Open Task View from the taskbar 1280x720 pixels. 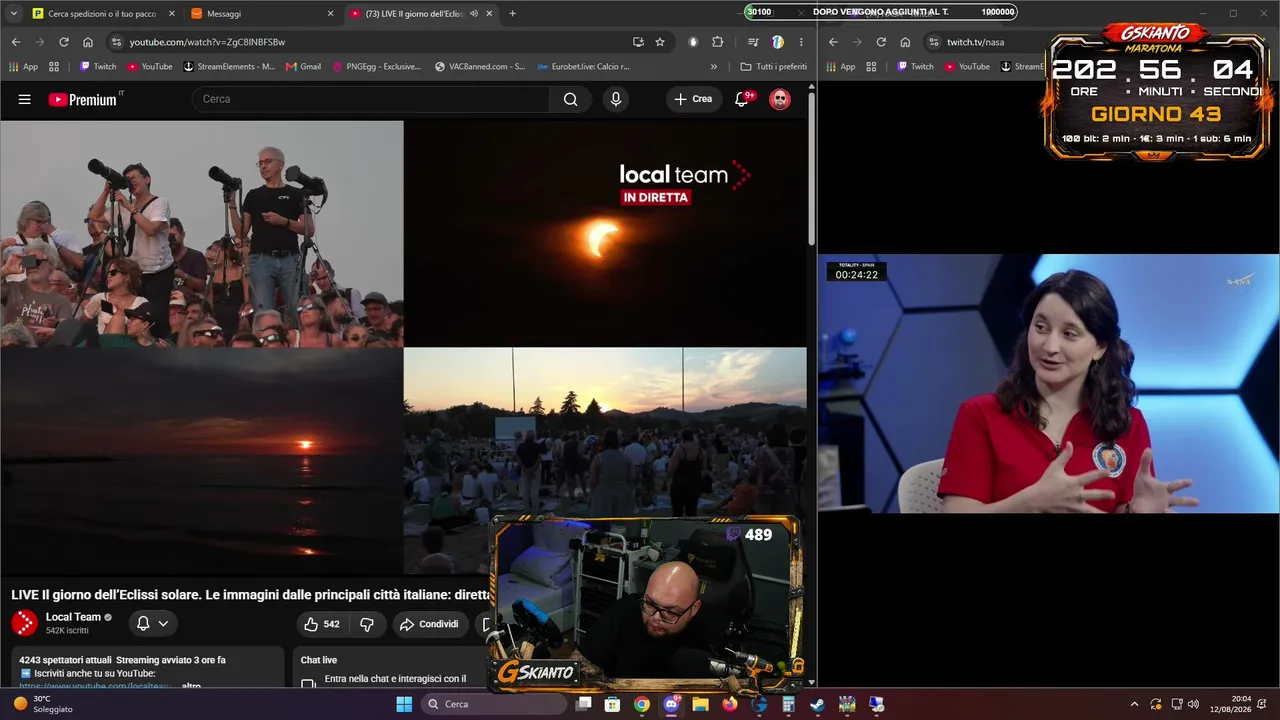click(x=584, y=704)
